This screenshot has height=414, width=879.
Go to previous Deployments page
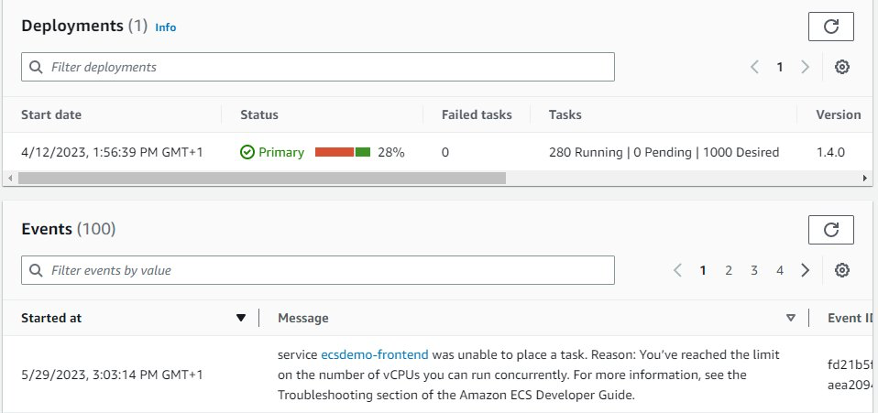[755, 67]
